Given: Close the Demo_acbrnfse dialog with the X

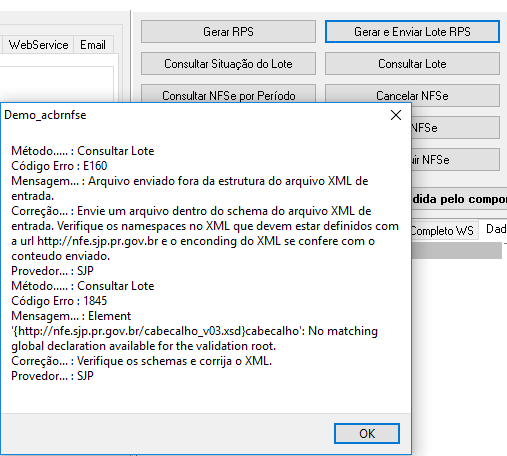Looking at the screenshot, I should pyautogui.click(x=396, y=115).
